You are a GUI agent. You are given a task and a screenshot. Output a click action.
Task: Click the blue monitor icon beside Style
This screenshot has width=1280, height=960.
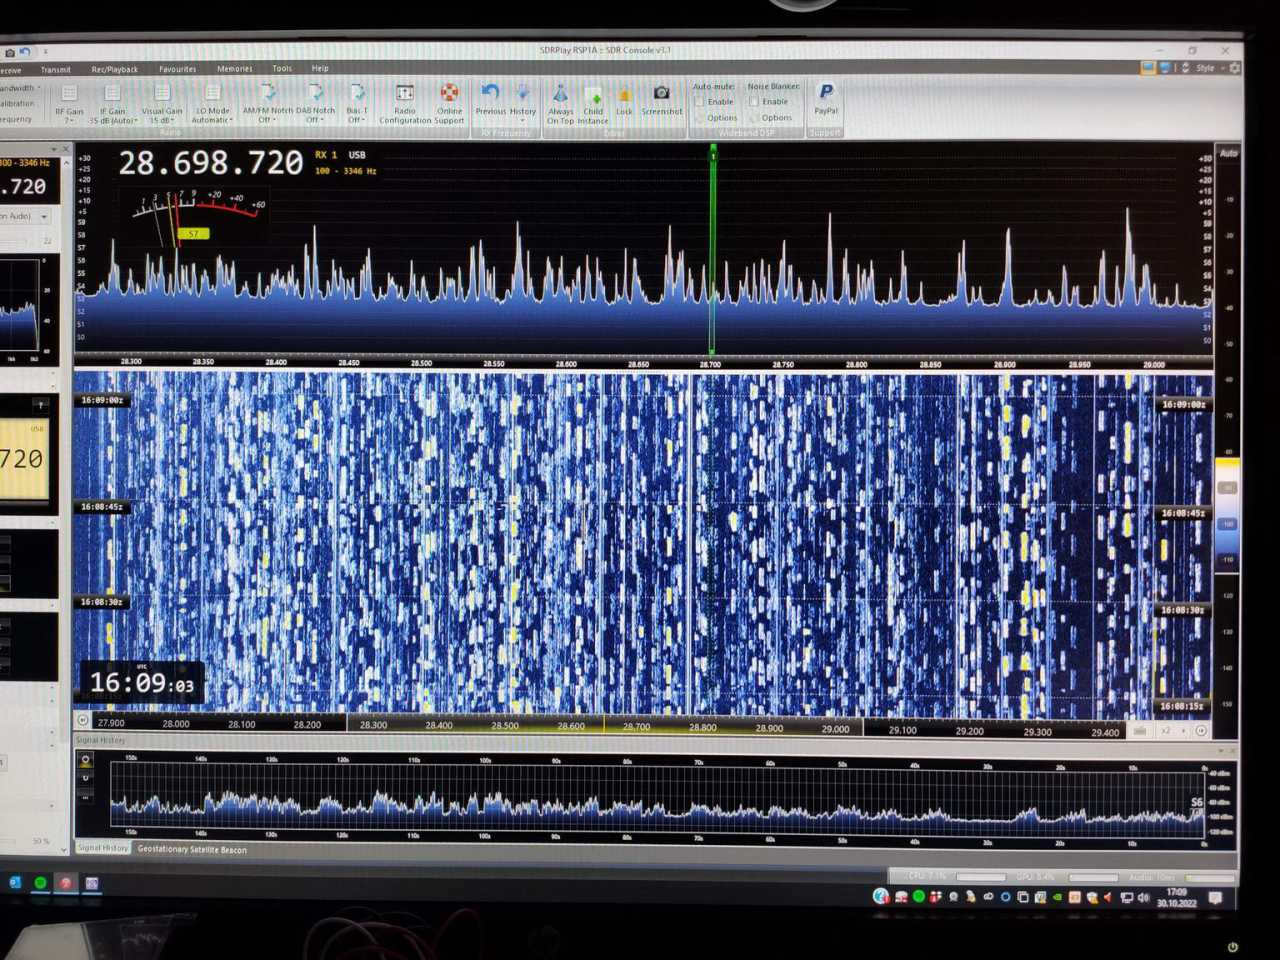(x=1165, y=68)
